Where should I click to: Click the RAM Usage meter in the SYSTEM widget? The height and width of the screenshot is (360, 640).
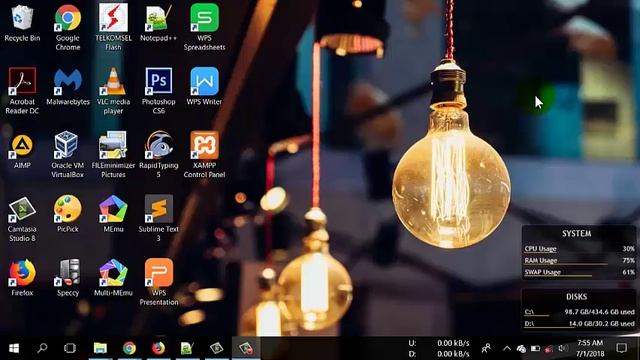click(579, 260)
